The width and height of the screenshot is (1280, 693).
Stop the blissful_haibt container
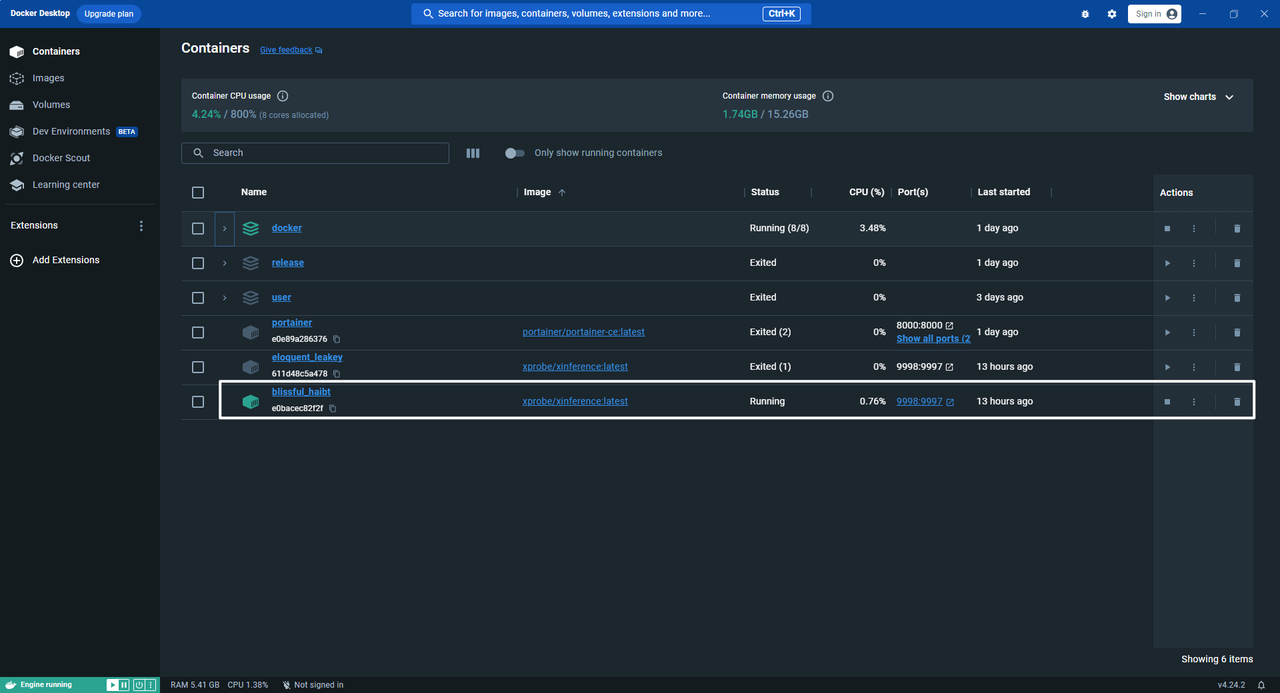(x=1167, y=402)
